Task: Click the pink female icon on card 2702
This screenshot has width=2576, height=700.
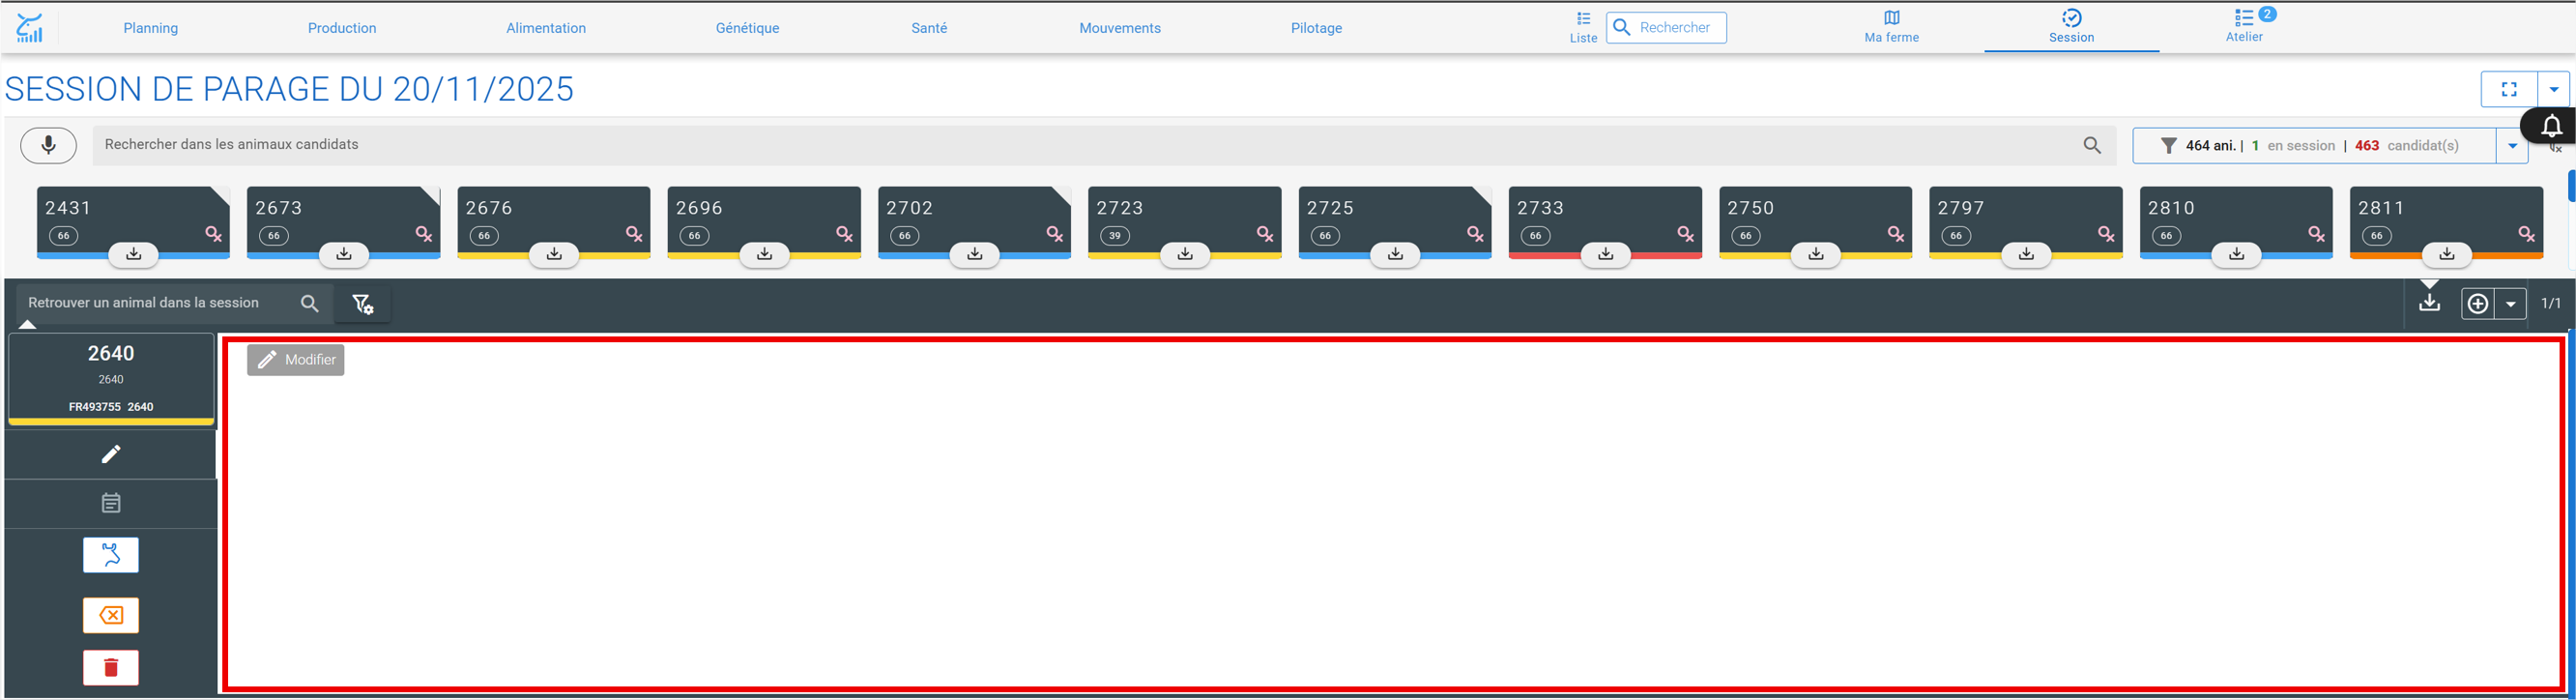Action: (1054, 234)
